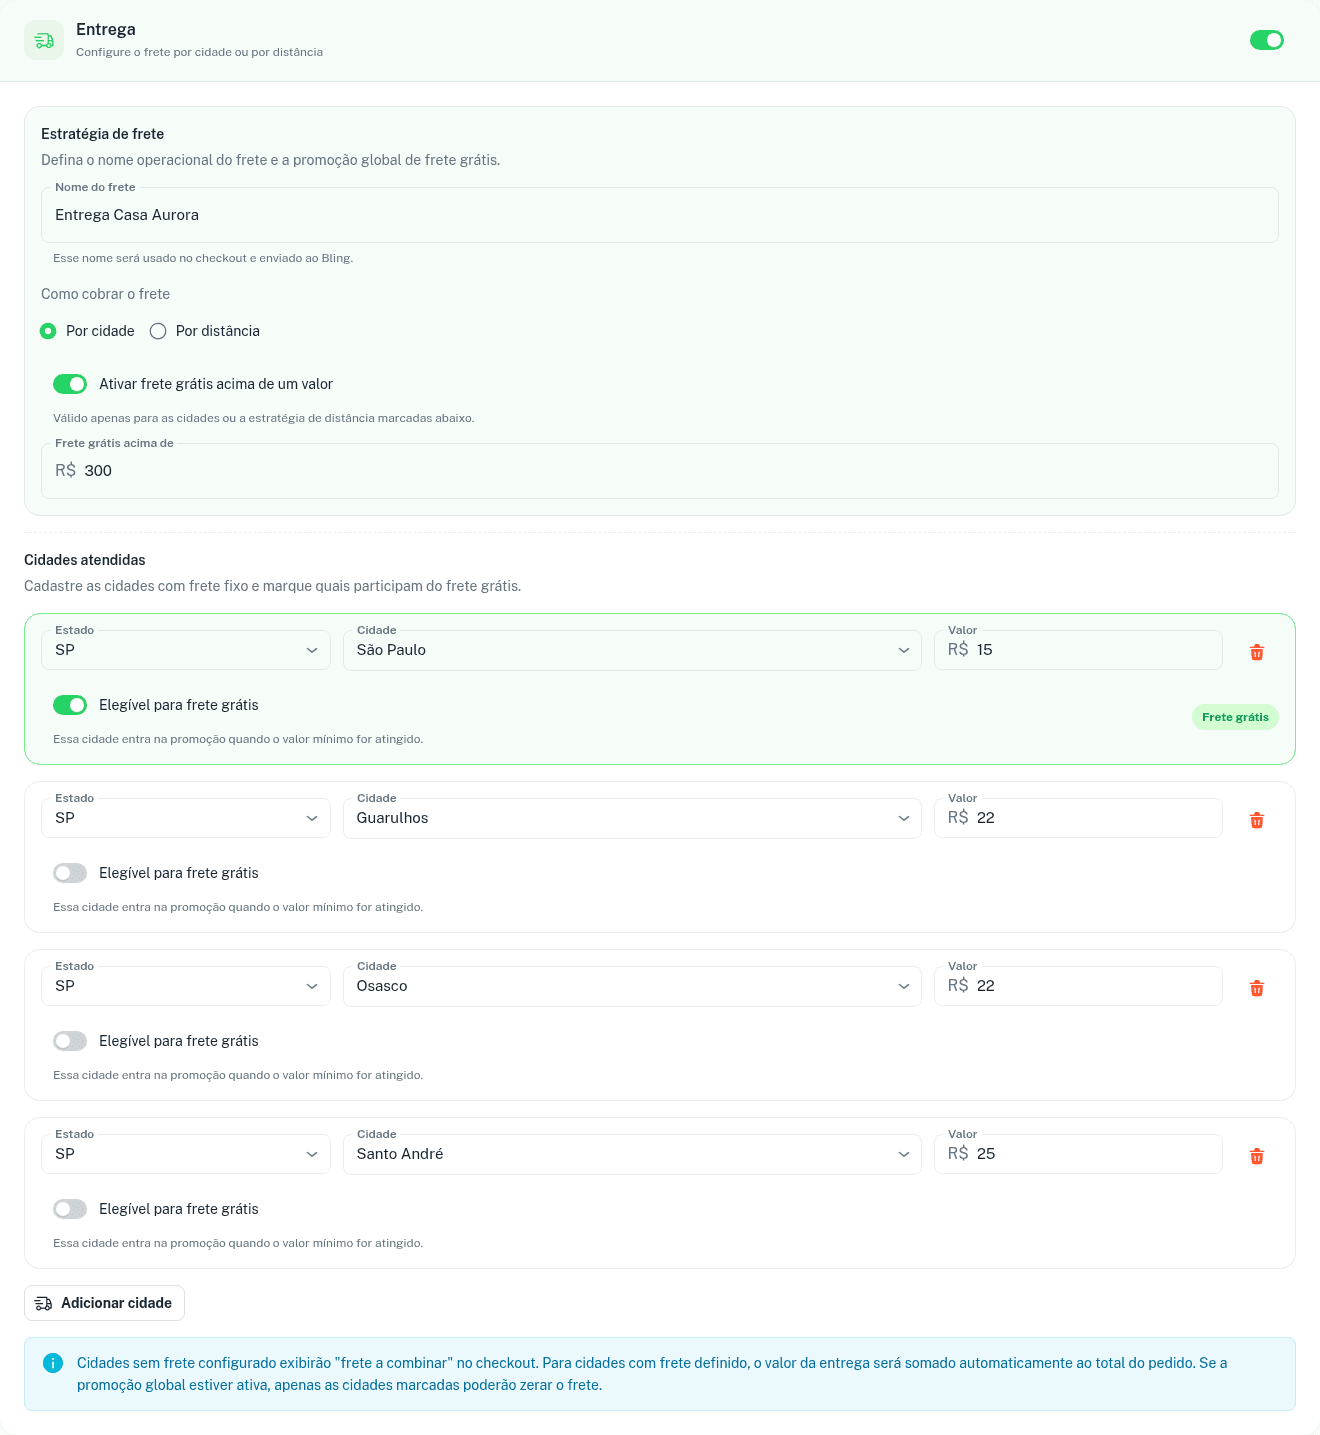Click the info icon in the blue notice
1320x1435 pixels.
click(x=53, y=1363)
